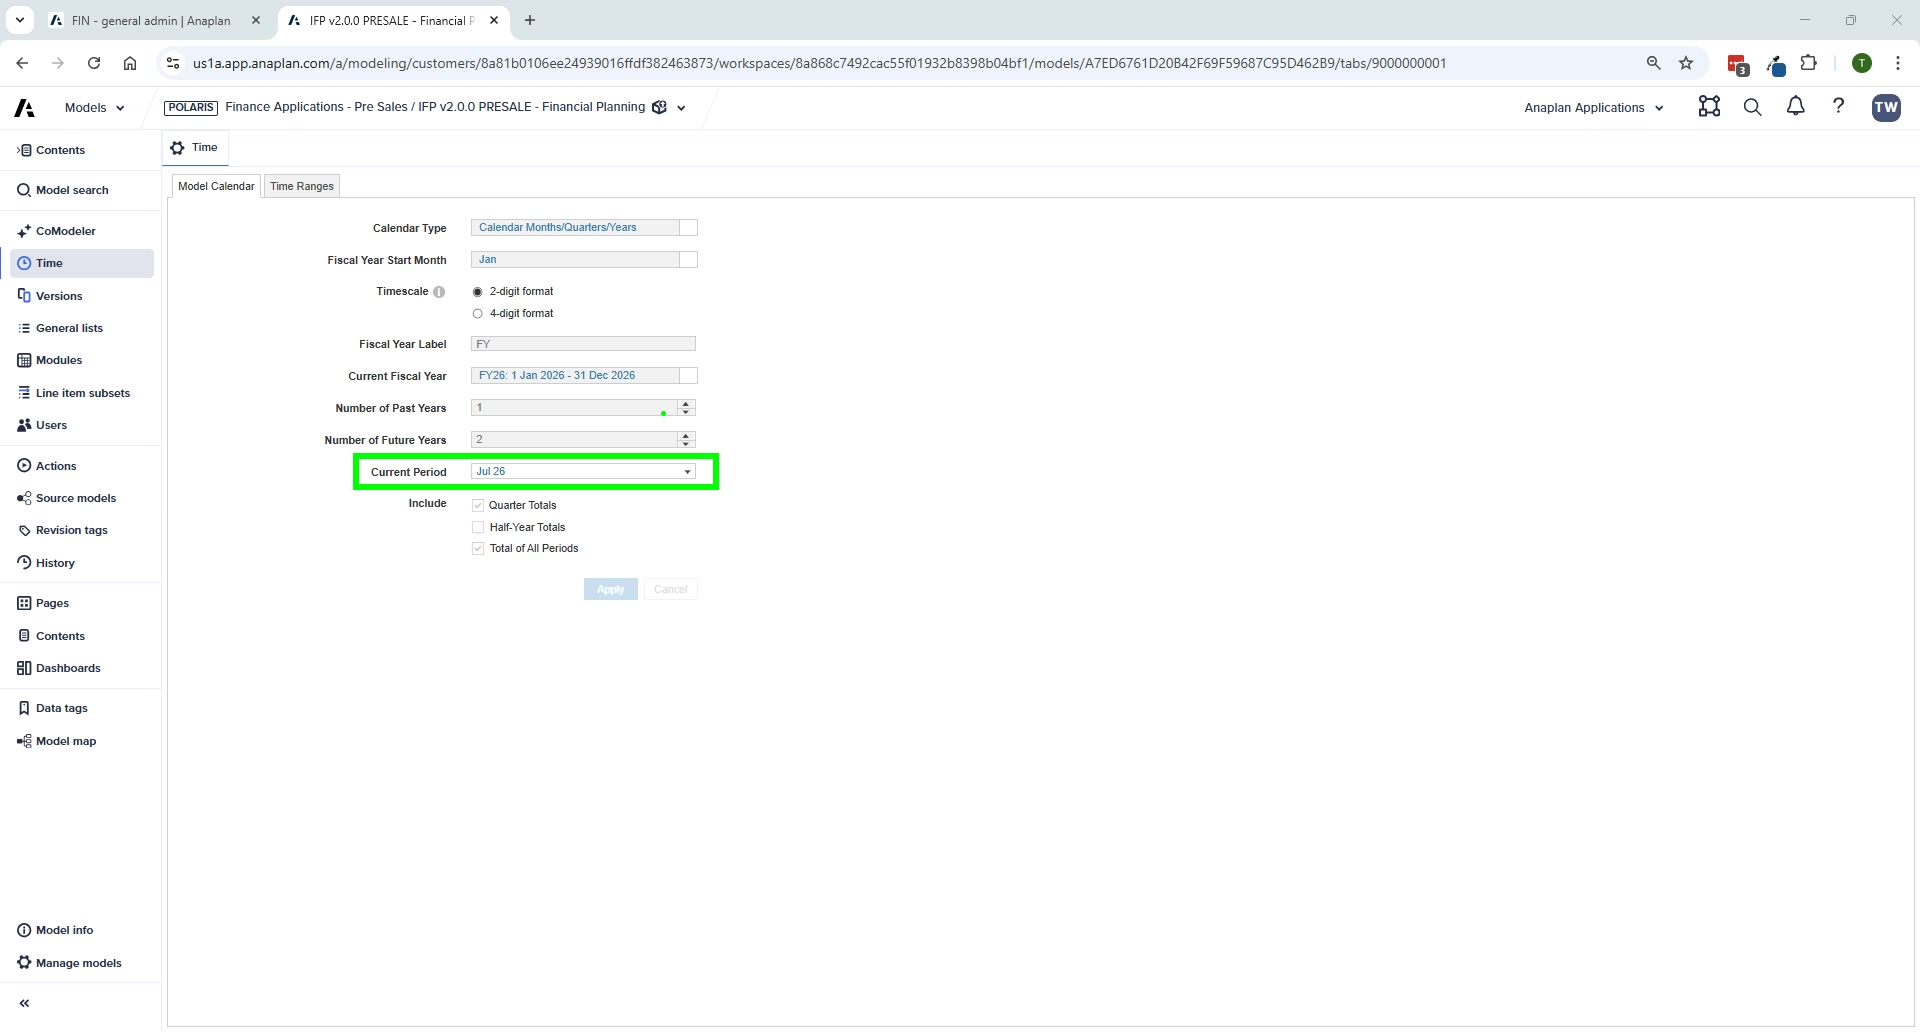This screenshot has width=1920, height=1032.
Task: Click the Cancel button
Action: pos(670,589)
